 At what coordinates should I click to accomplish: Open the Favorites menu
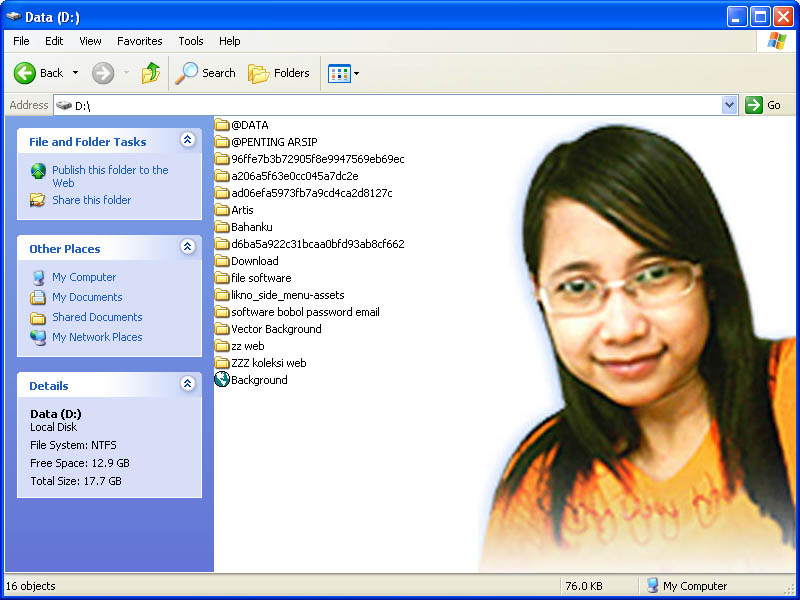140,41
